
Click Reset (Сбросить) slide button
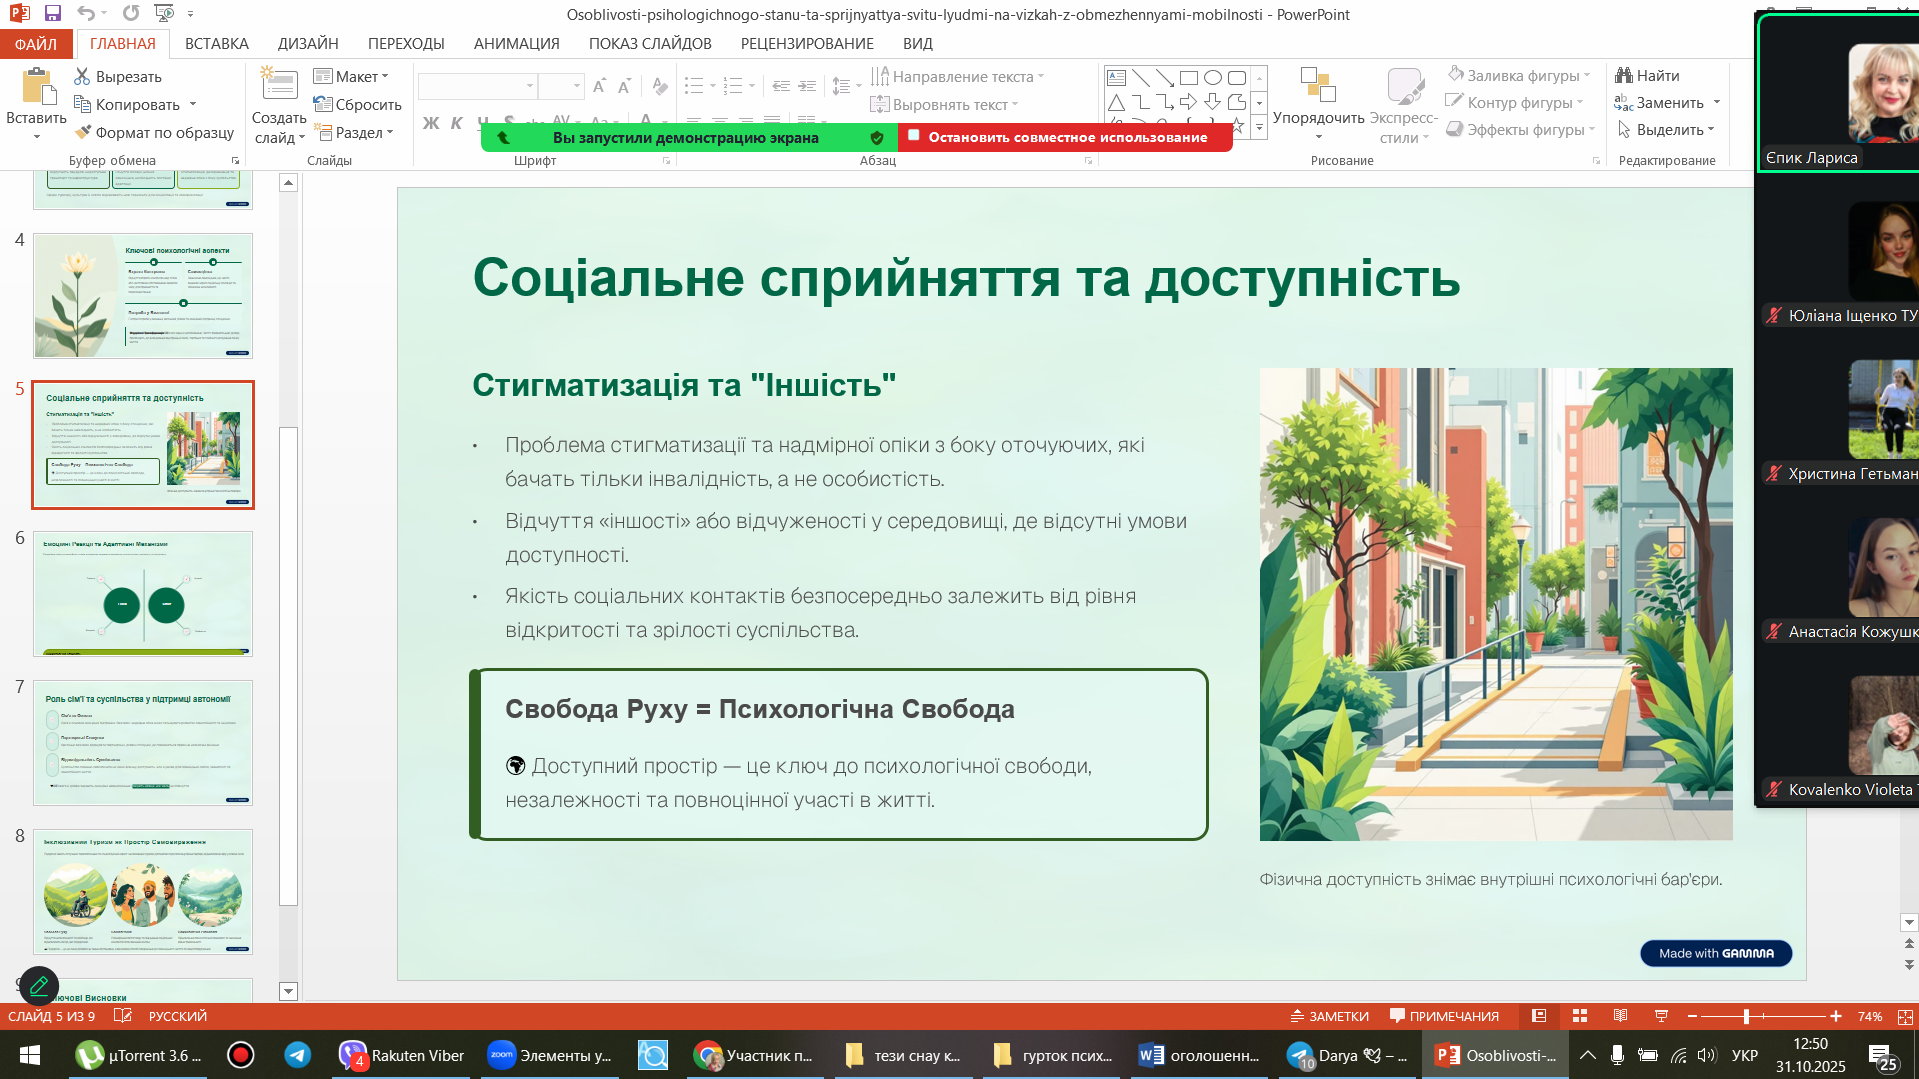click(357, 105)
